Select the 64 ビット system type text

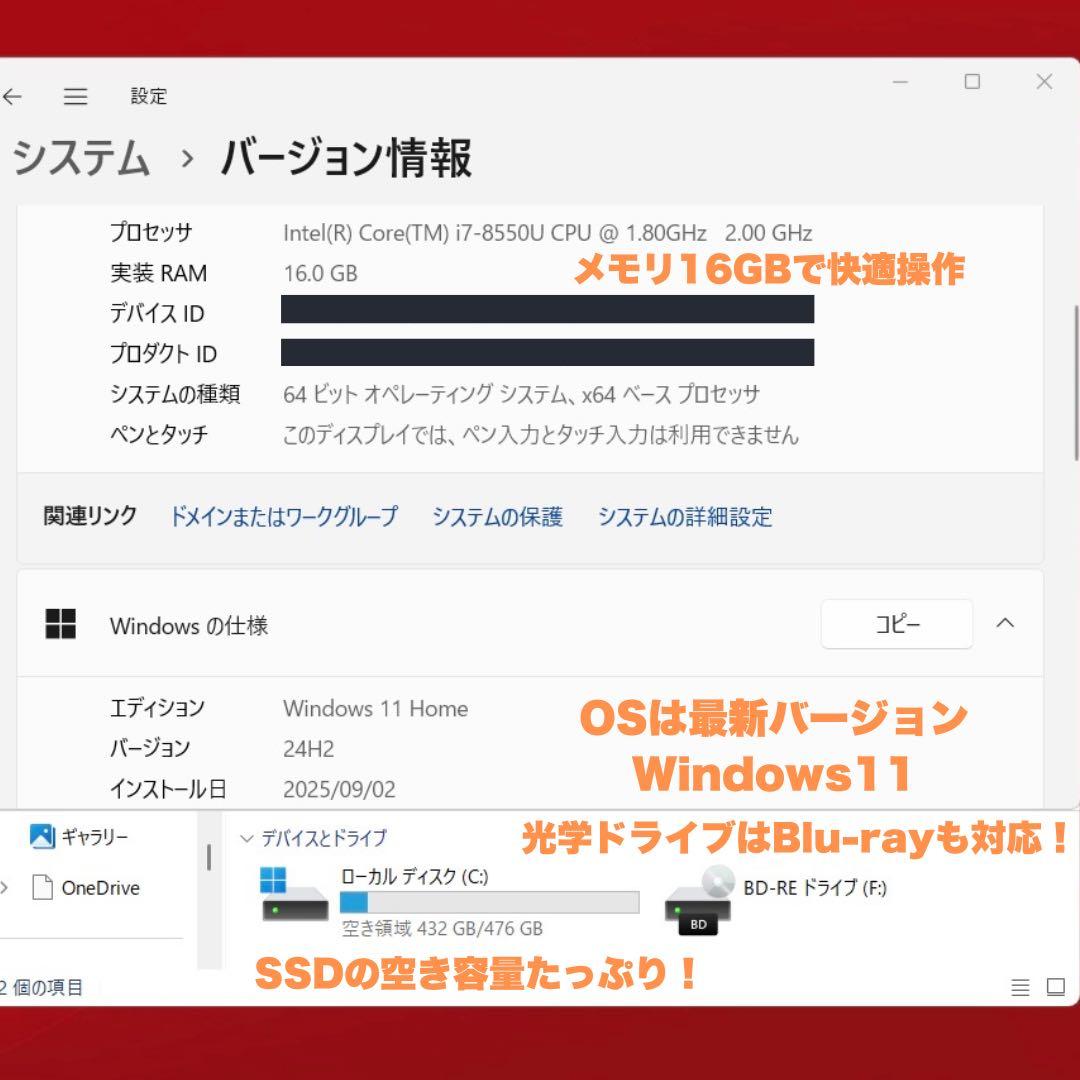pyautogui.click(x=521, y=394)
